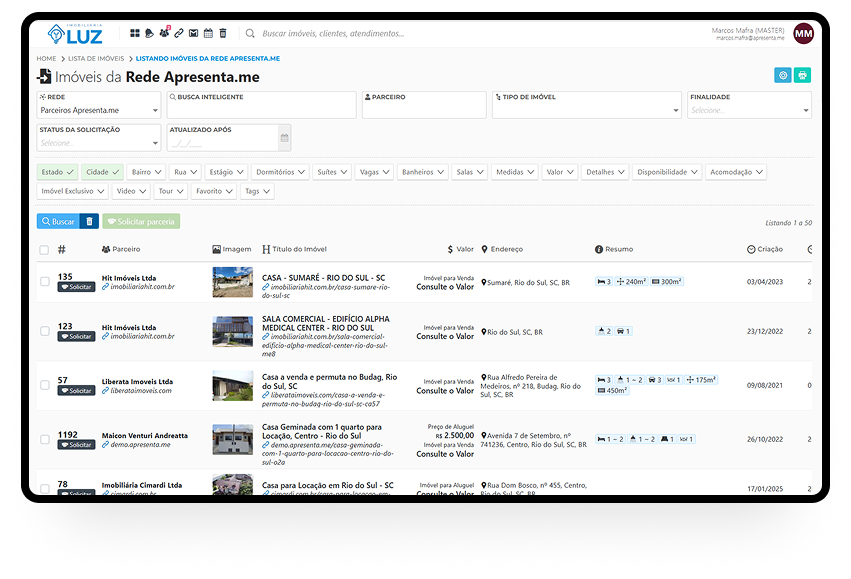Sort by the Título do Imóvel column header

(295, 249)
